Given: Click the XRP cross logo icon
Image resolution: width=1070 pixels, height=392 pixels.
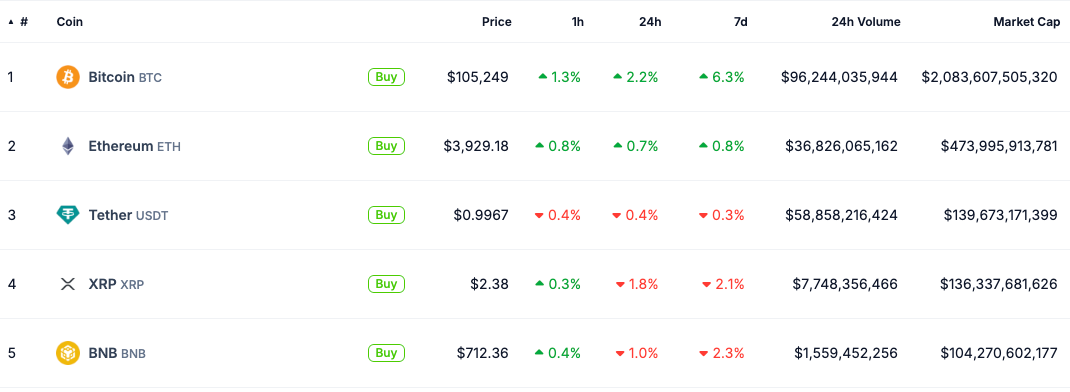Looking at the screenshot, I should [68, 284].
